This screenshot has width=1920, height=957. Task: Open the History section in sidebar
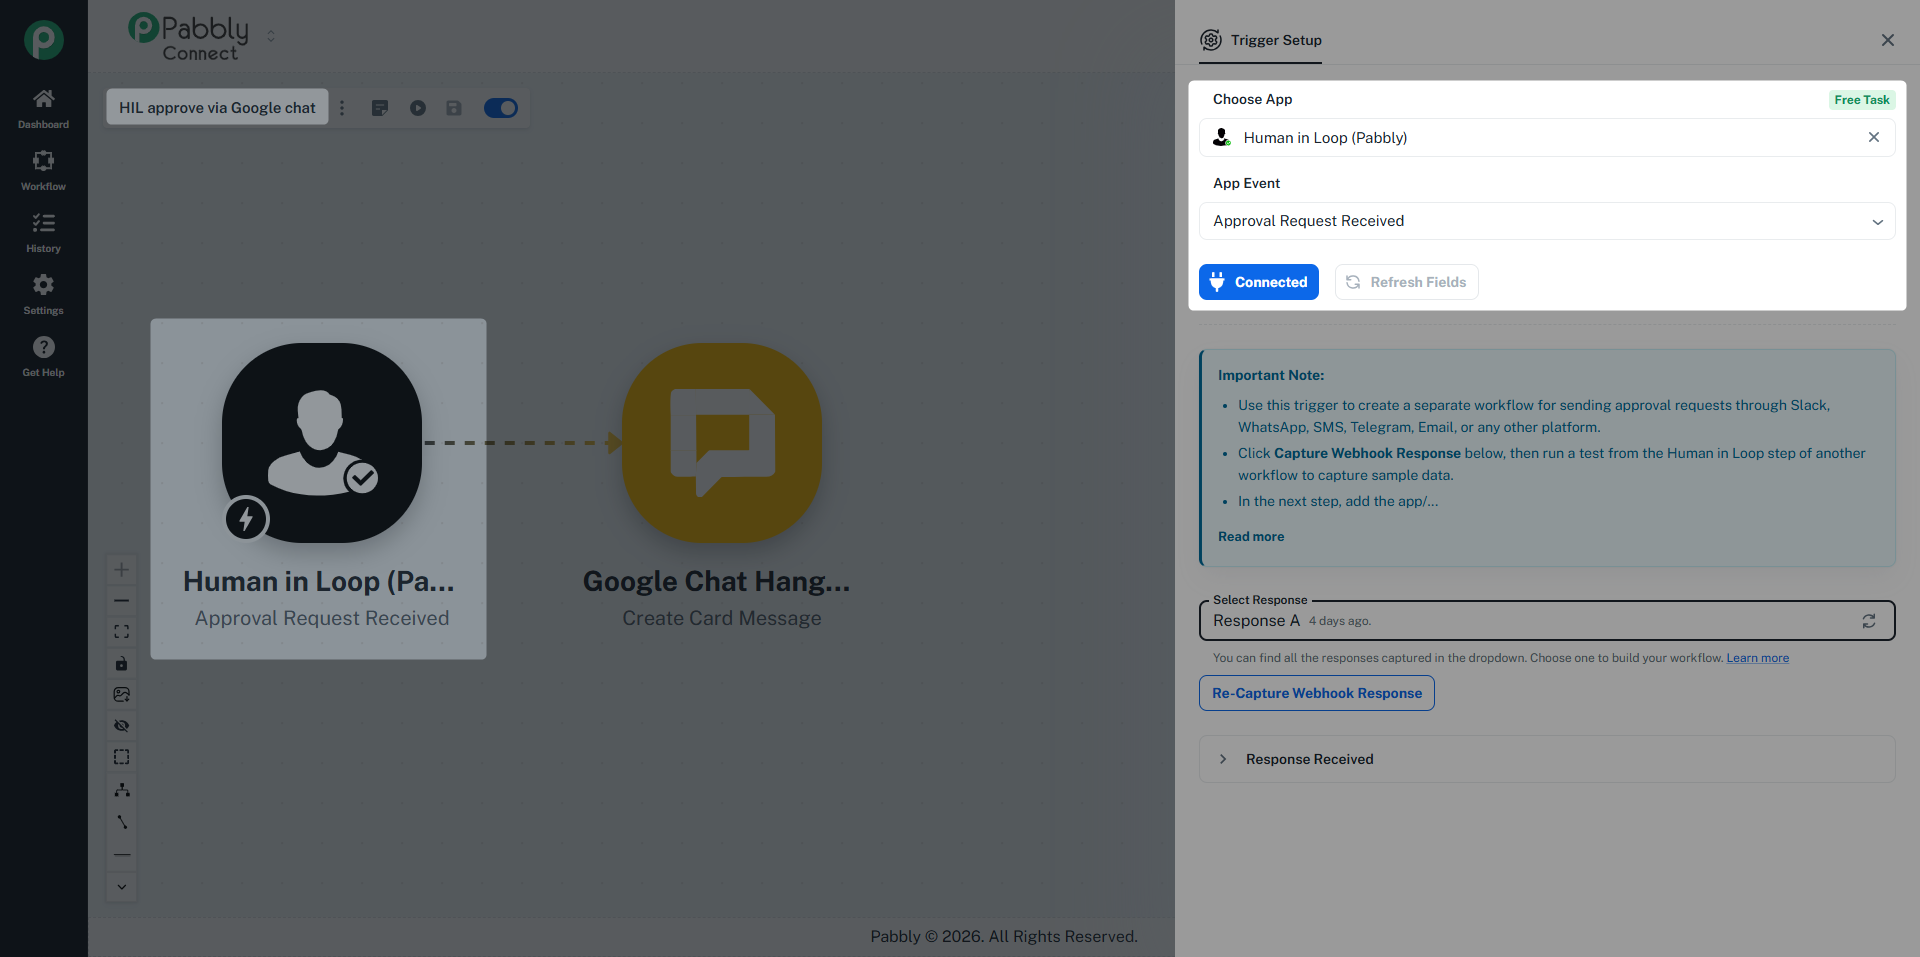(x=43, y=233)
